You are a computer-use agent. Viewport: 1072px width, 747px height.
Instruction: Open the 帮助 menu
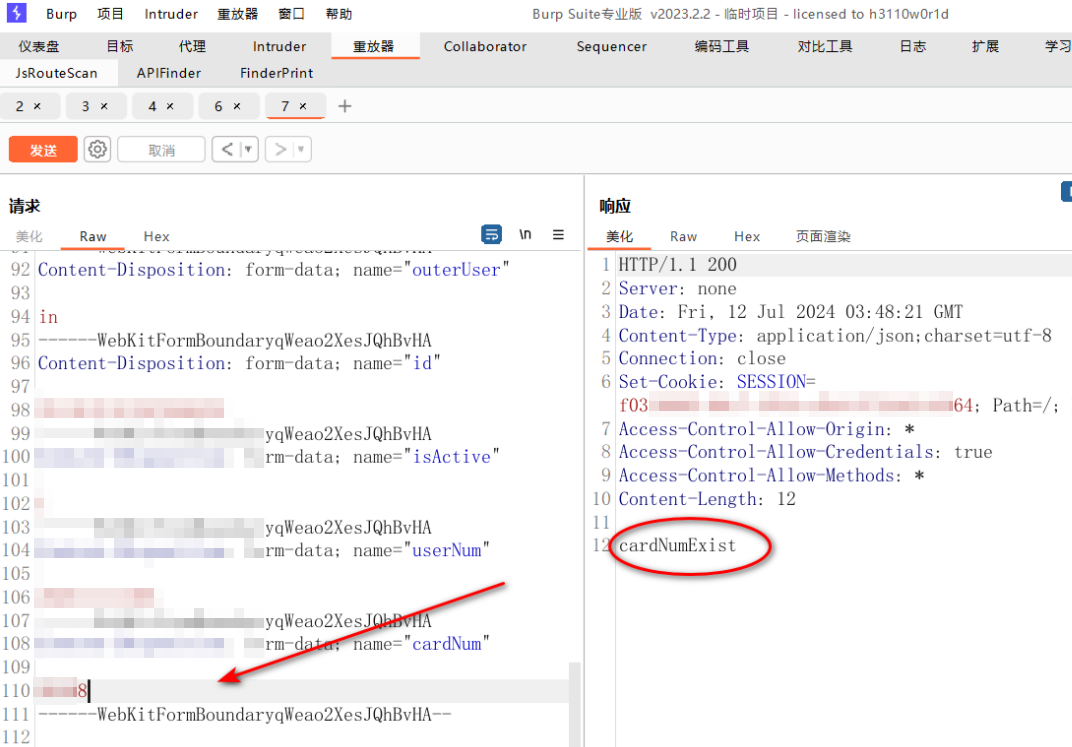tap(338, 14)
